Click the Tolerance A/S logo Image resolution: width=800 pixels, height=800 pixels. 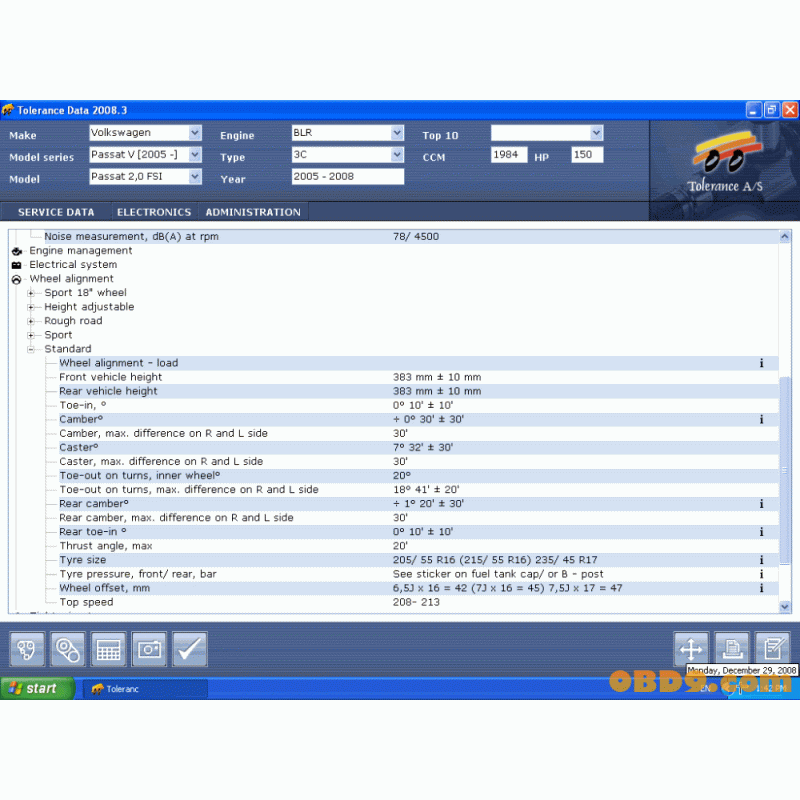725,162
